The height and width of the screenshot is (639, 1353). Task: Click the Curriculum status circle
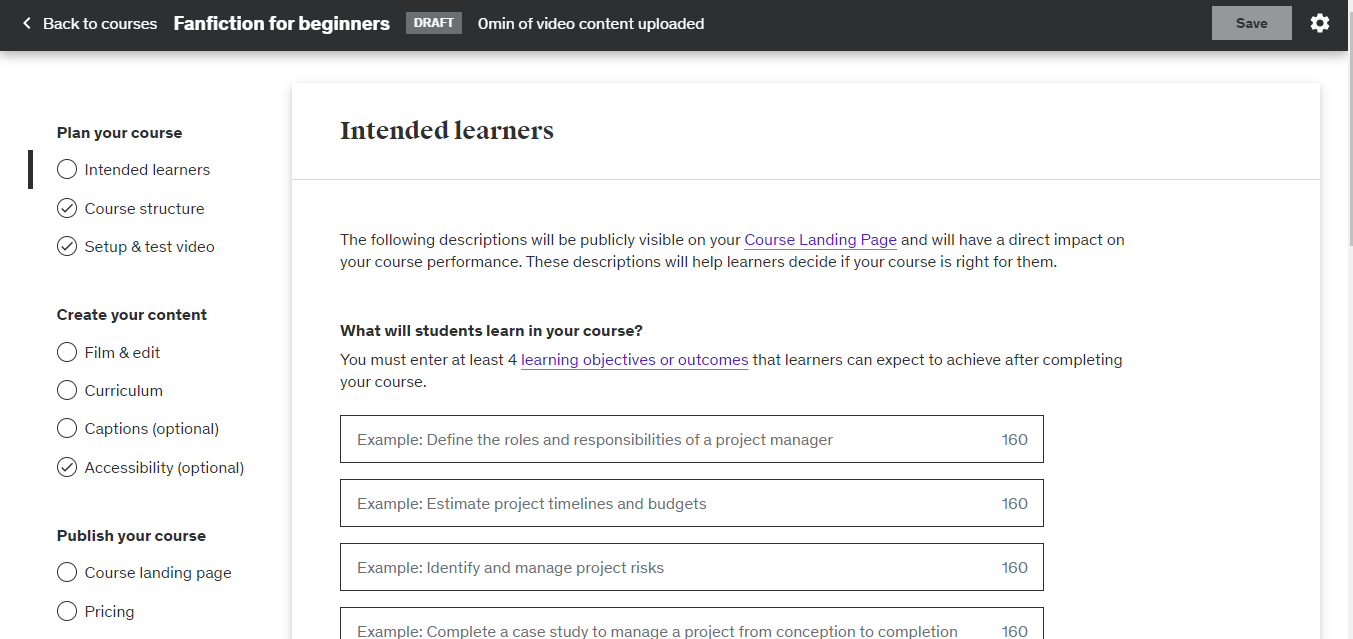[67, 390]
